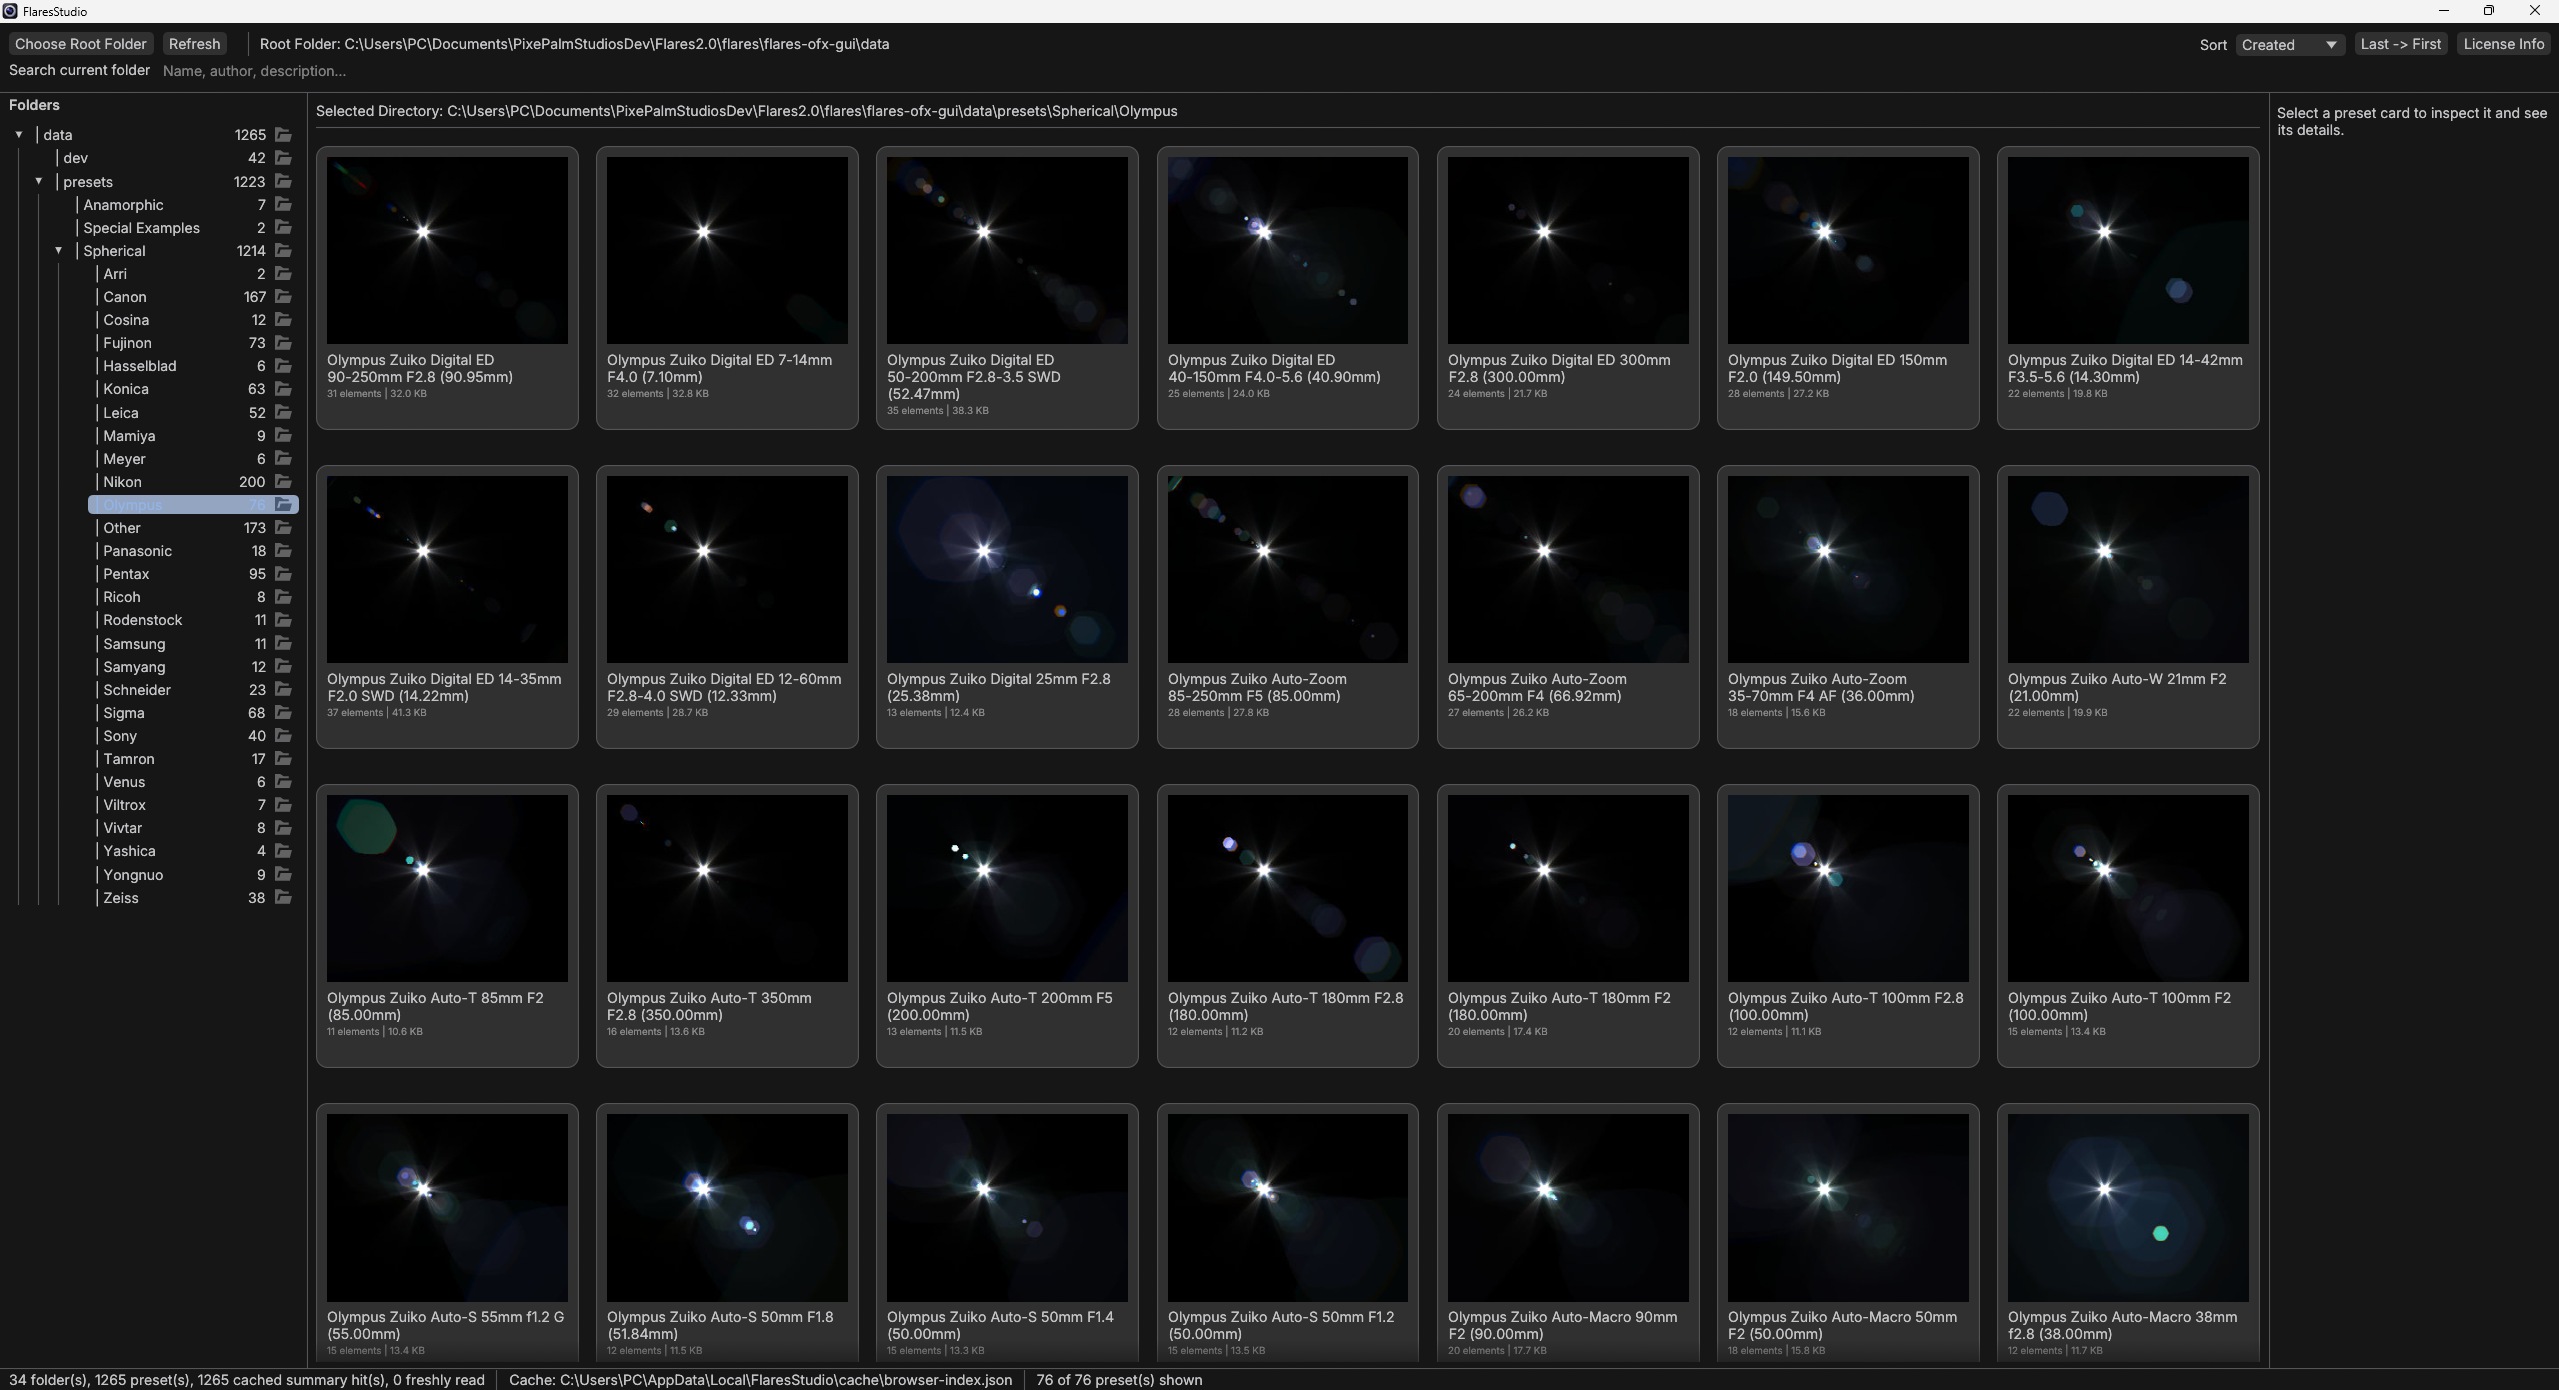
Task: Open folder icon next to Zeiss
Action: pyautogui.click(x=283, y=898)
